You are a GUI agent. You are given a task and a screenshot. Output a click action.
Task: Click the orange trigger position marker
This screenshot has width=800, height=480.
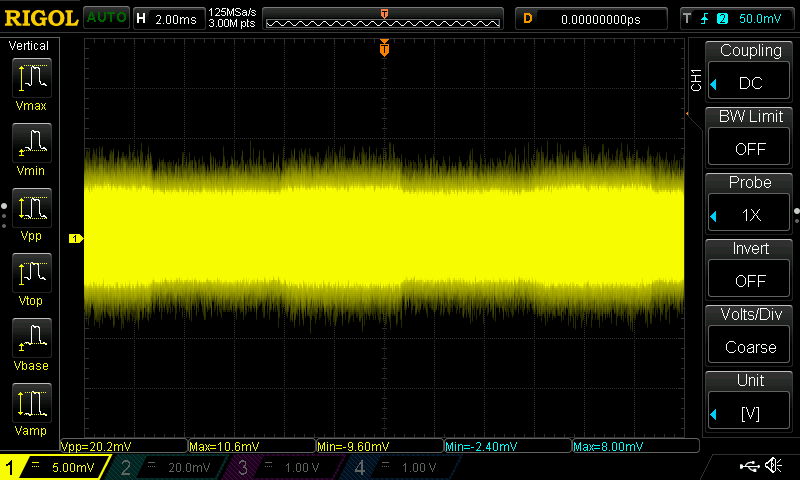coord(384,49)
